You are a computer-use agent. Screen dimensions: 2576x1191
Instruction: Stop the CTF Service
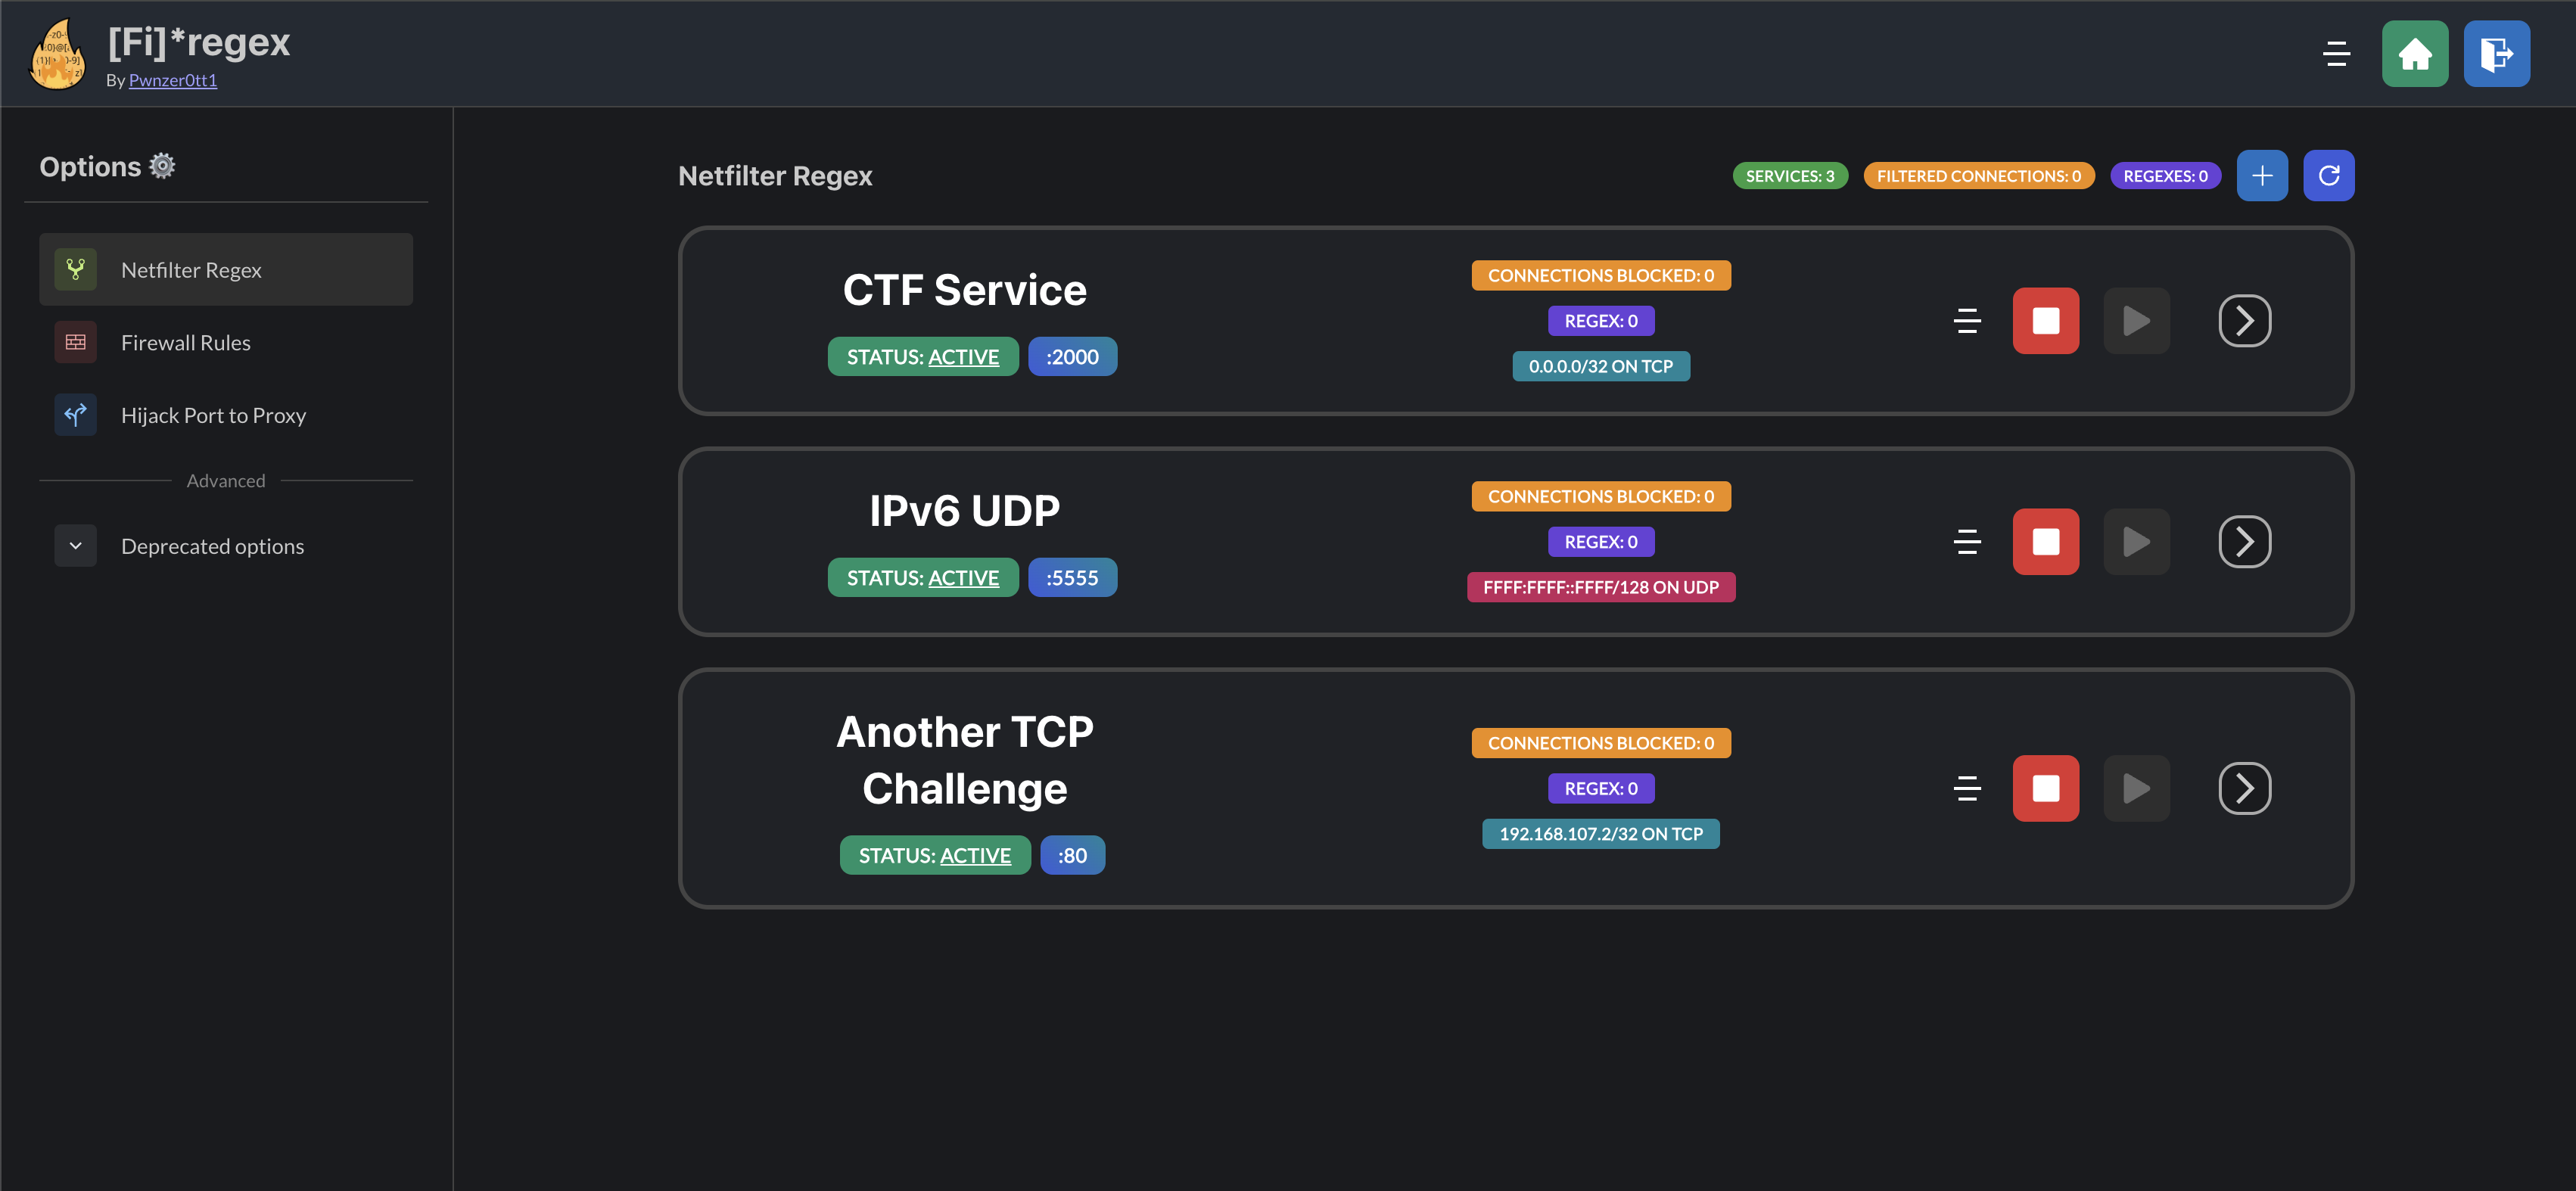tap(2046, 321)
